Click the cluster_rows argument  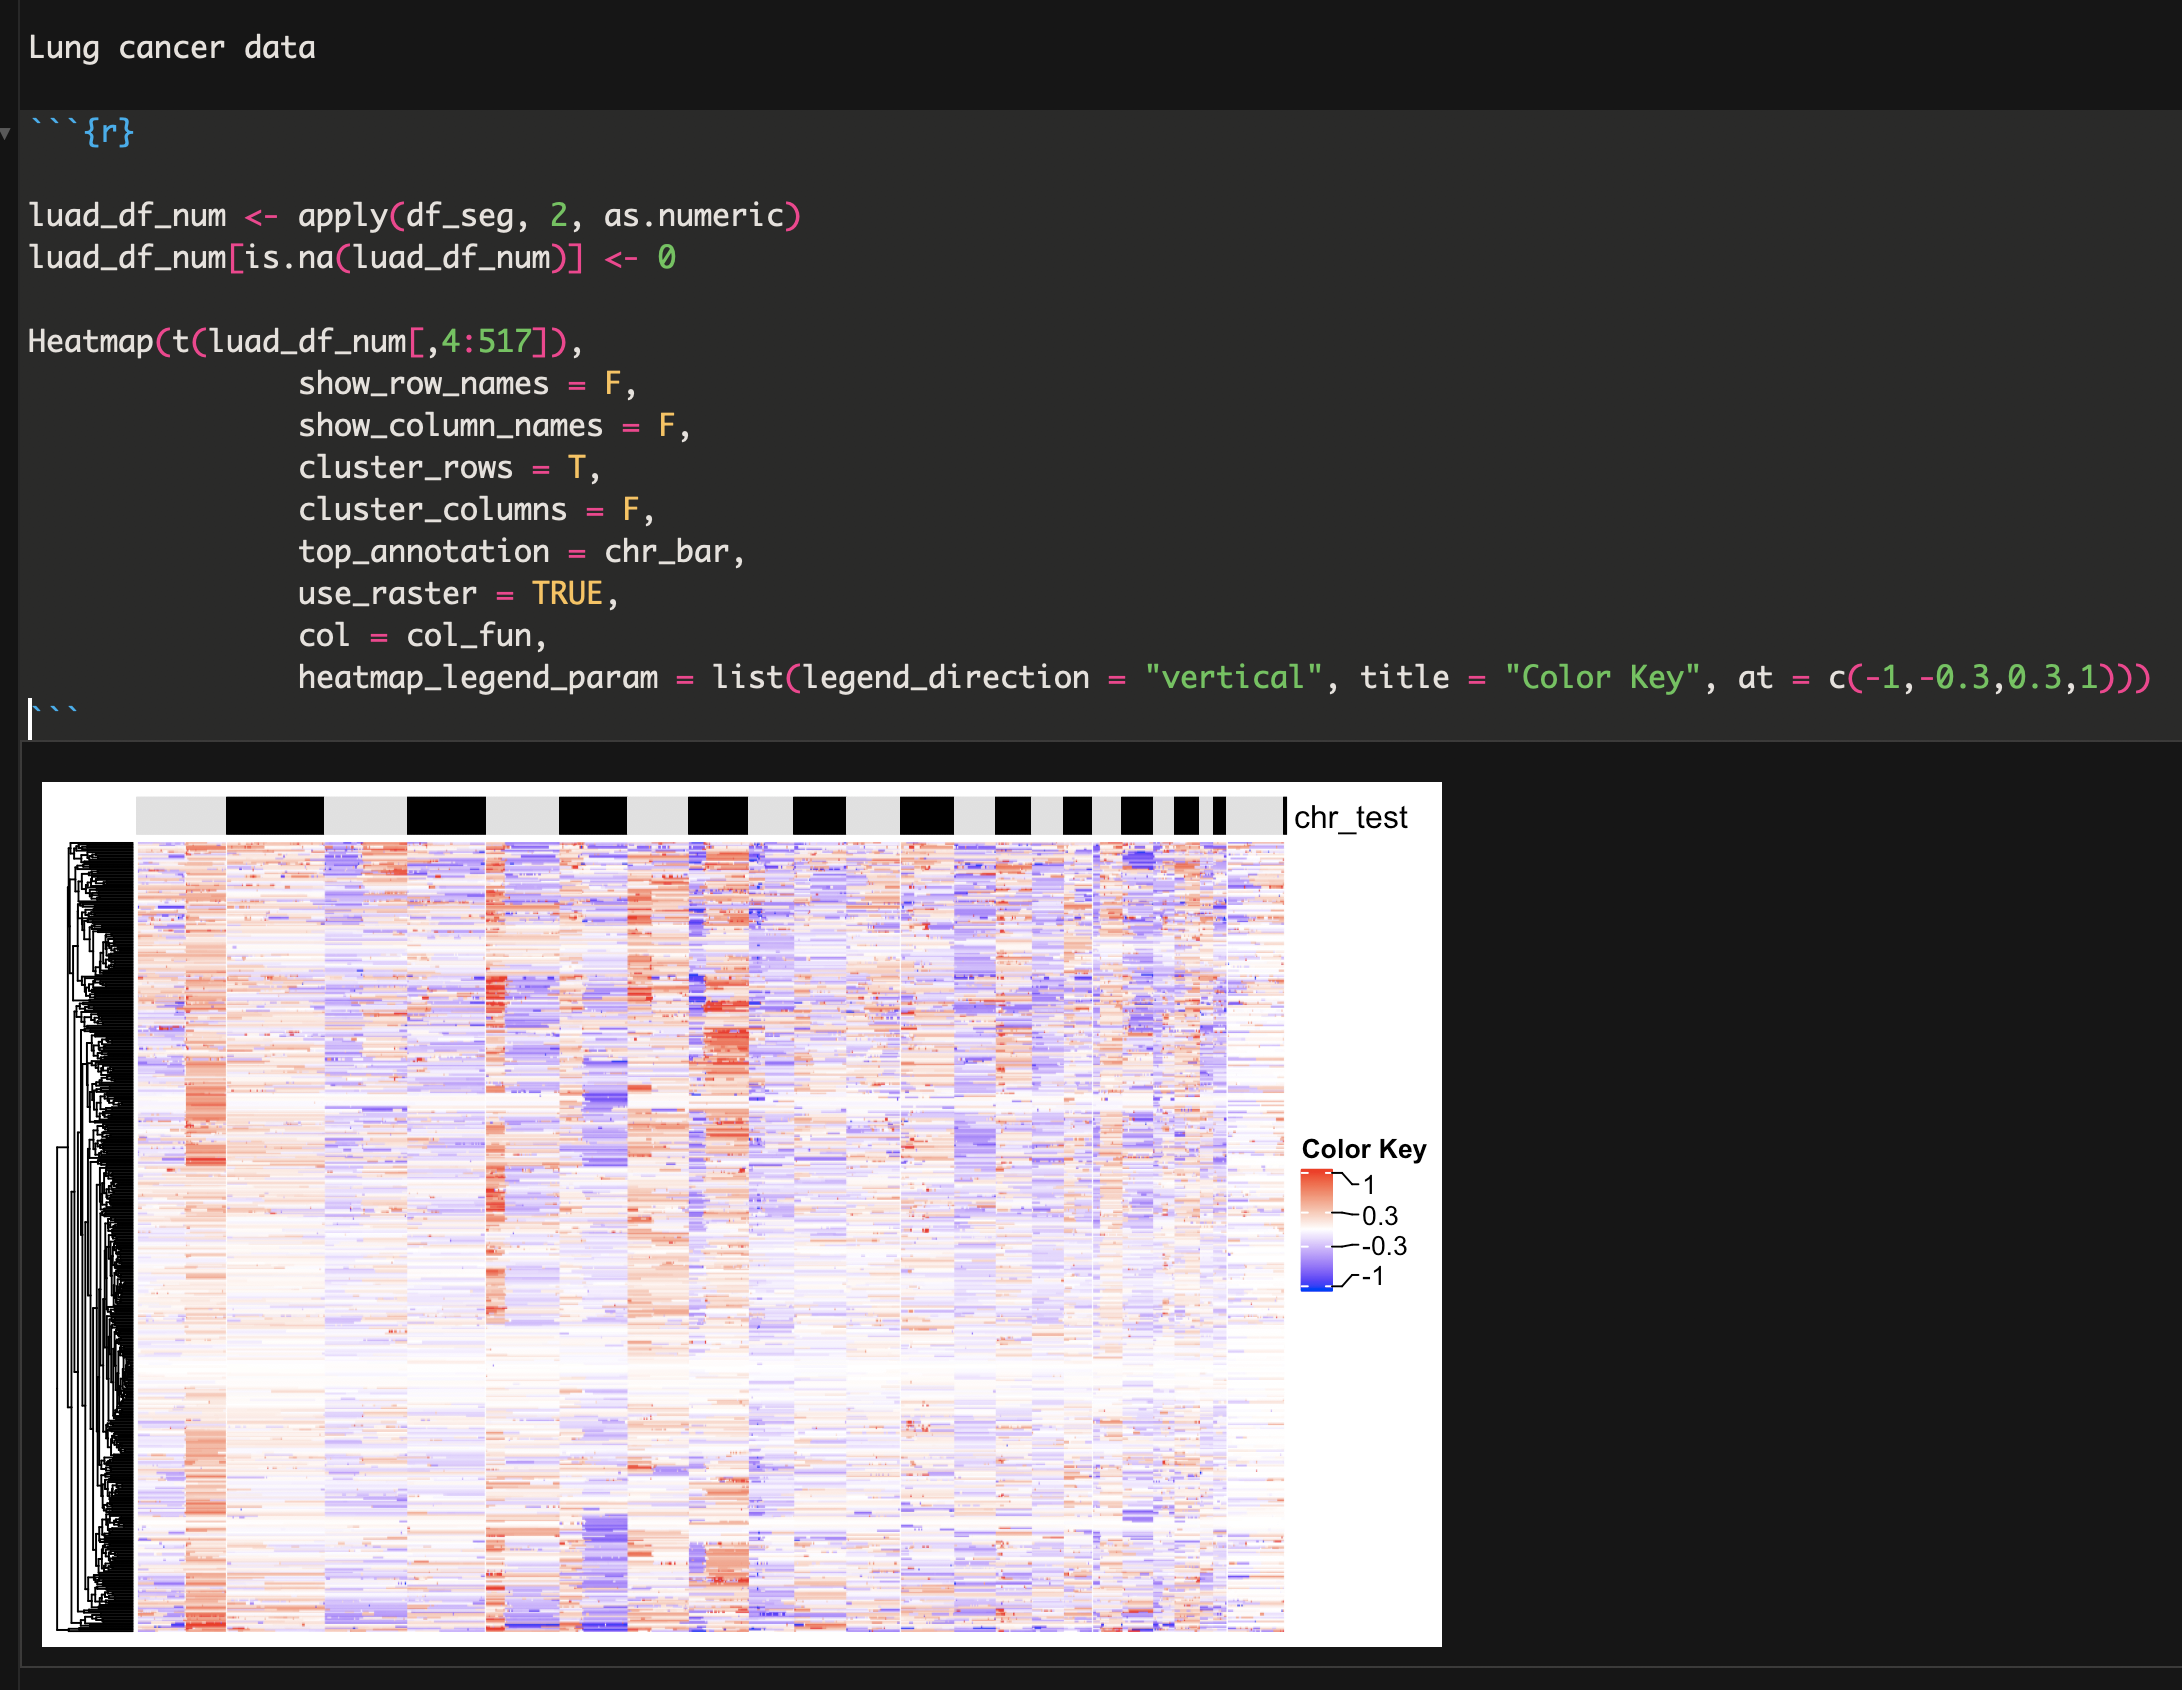405,466
